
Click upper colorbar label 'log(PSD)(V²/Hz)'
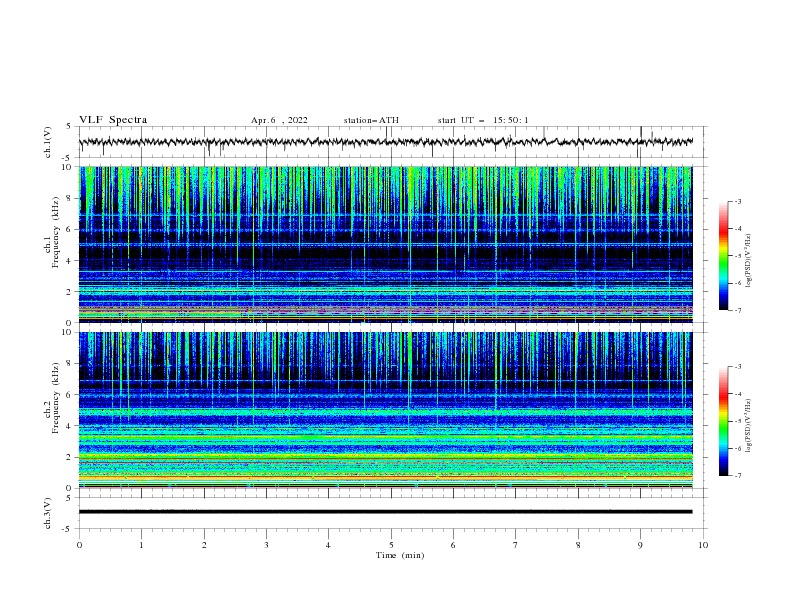click(x=749, y=261)
